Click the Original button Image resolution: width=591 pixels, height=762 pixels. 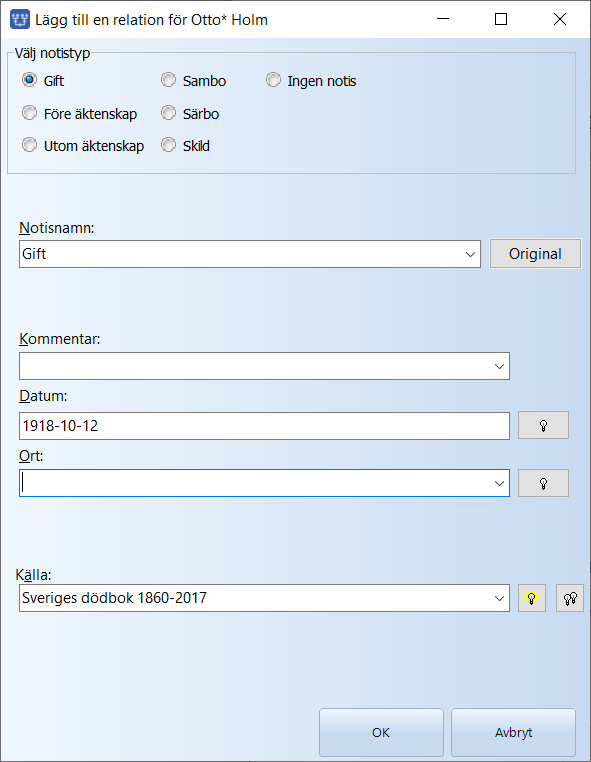pos(535,254)
